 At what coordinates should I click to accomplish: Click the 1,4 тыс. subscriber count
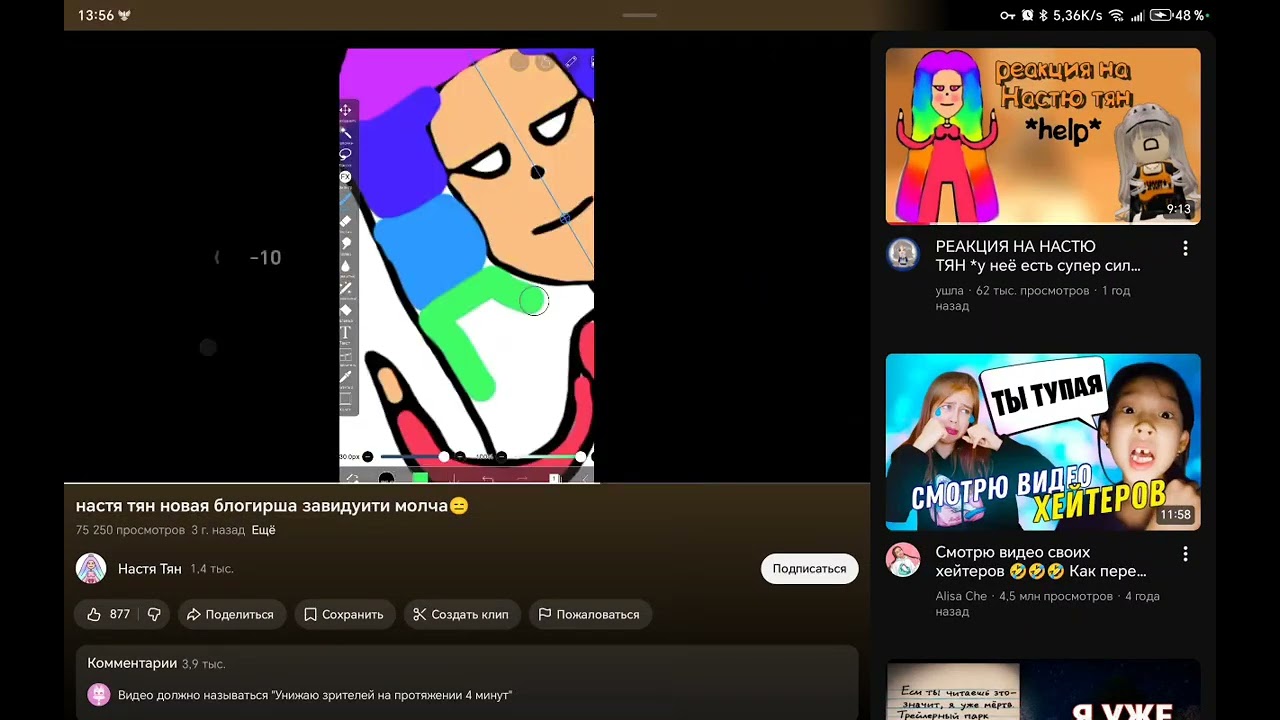click(212, 569)
